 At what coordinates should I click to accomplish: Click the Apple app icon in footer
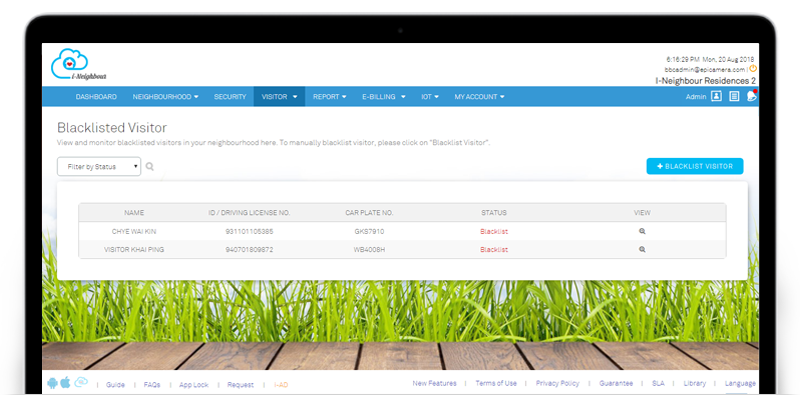tap(65, 383)
